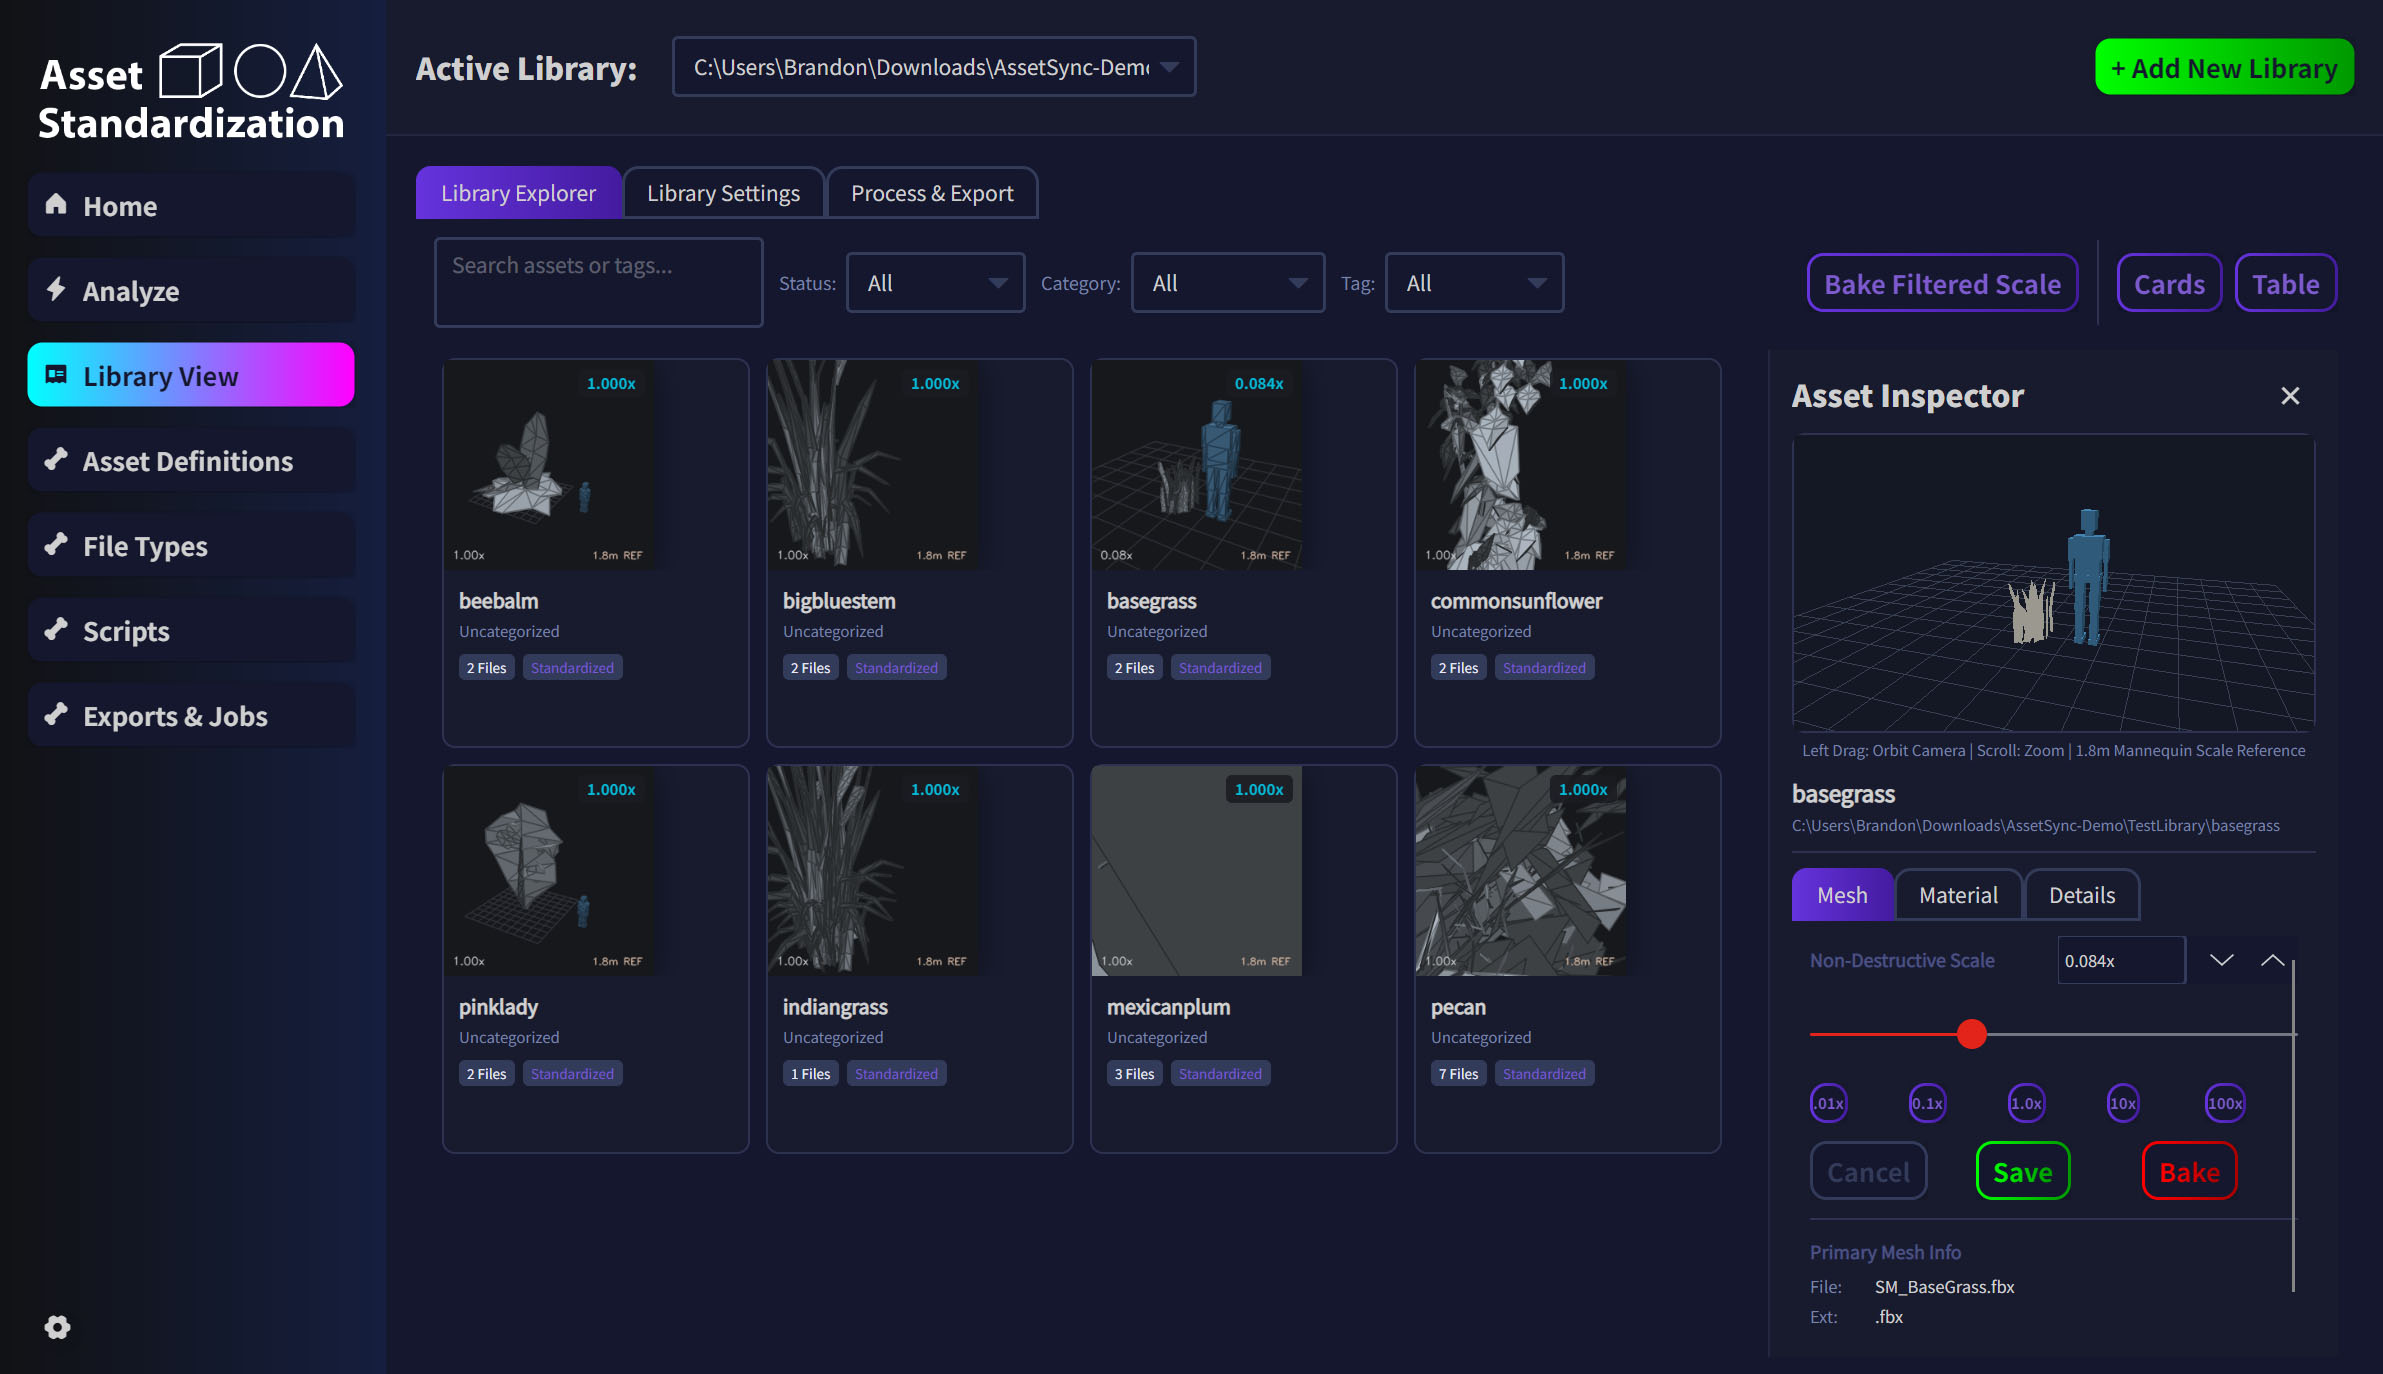Open the Active Library path dropdown
The width and height of the screenshot is (2383, 1374).
pyautogui.click(x=934, y=67)
